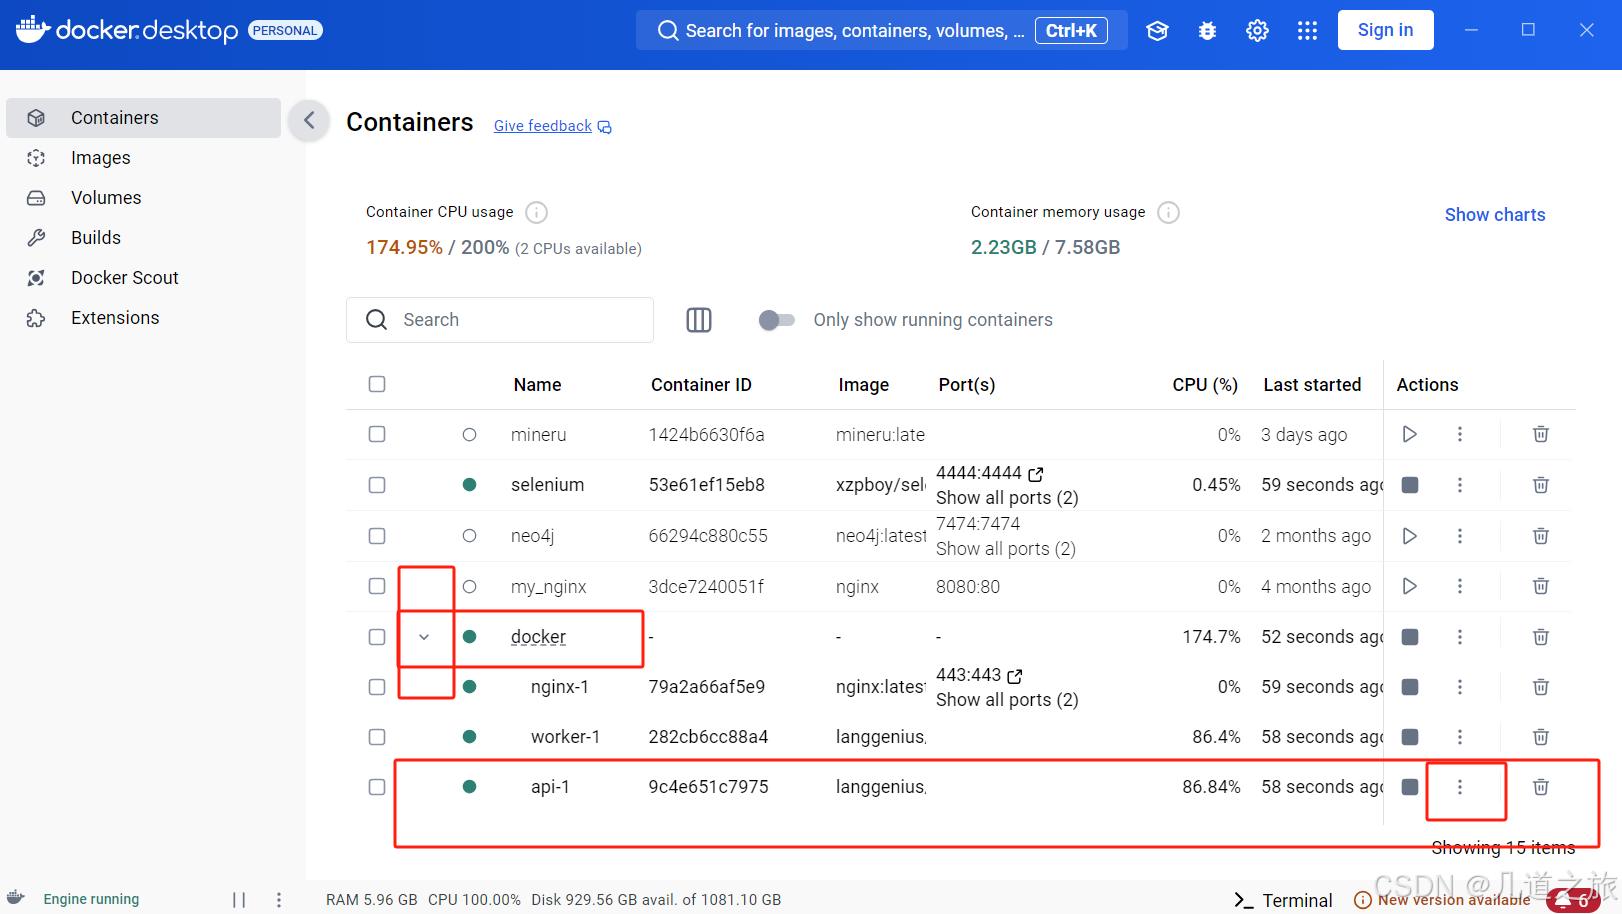Screen dimensions: 1622x914
Task: Open the Learning center graduation cap icon
Action: (x=1157, y=31)
